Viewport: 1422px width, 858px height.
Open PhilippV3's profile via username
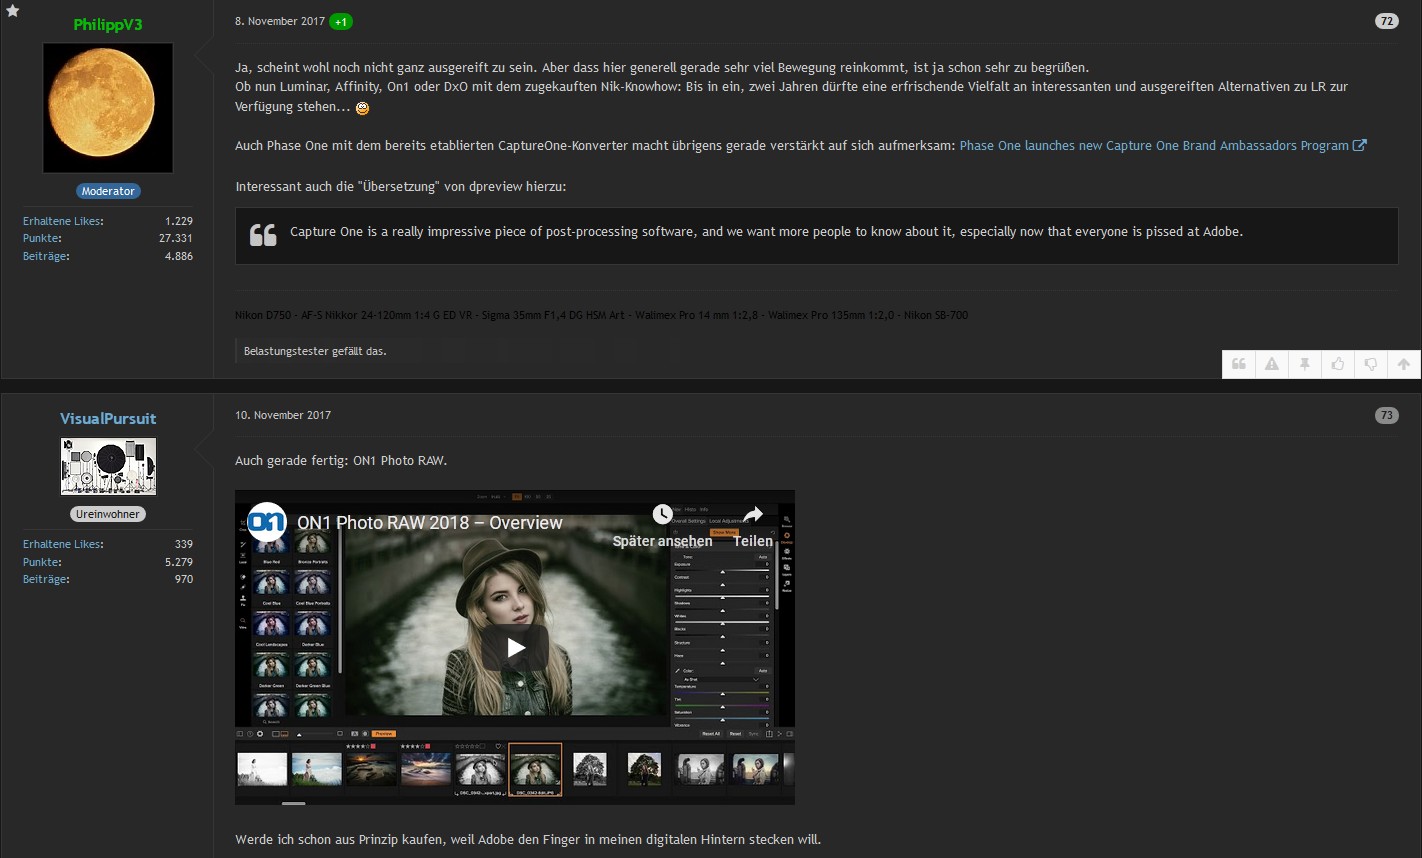click(108, 25)
